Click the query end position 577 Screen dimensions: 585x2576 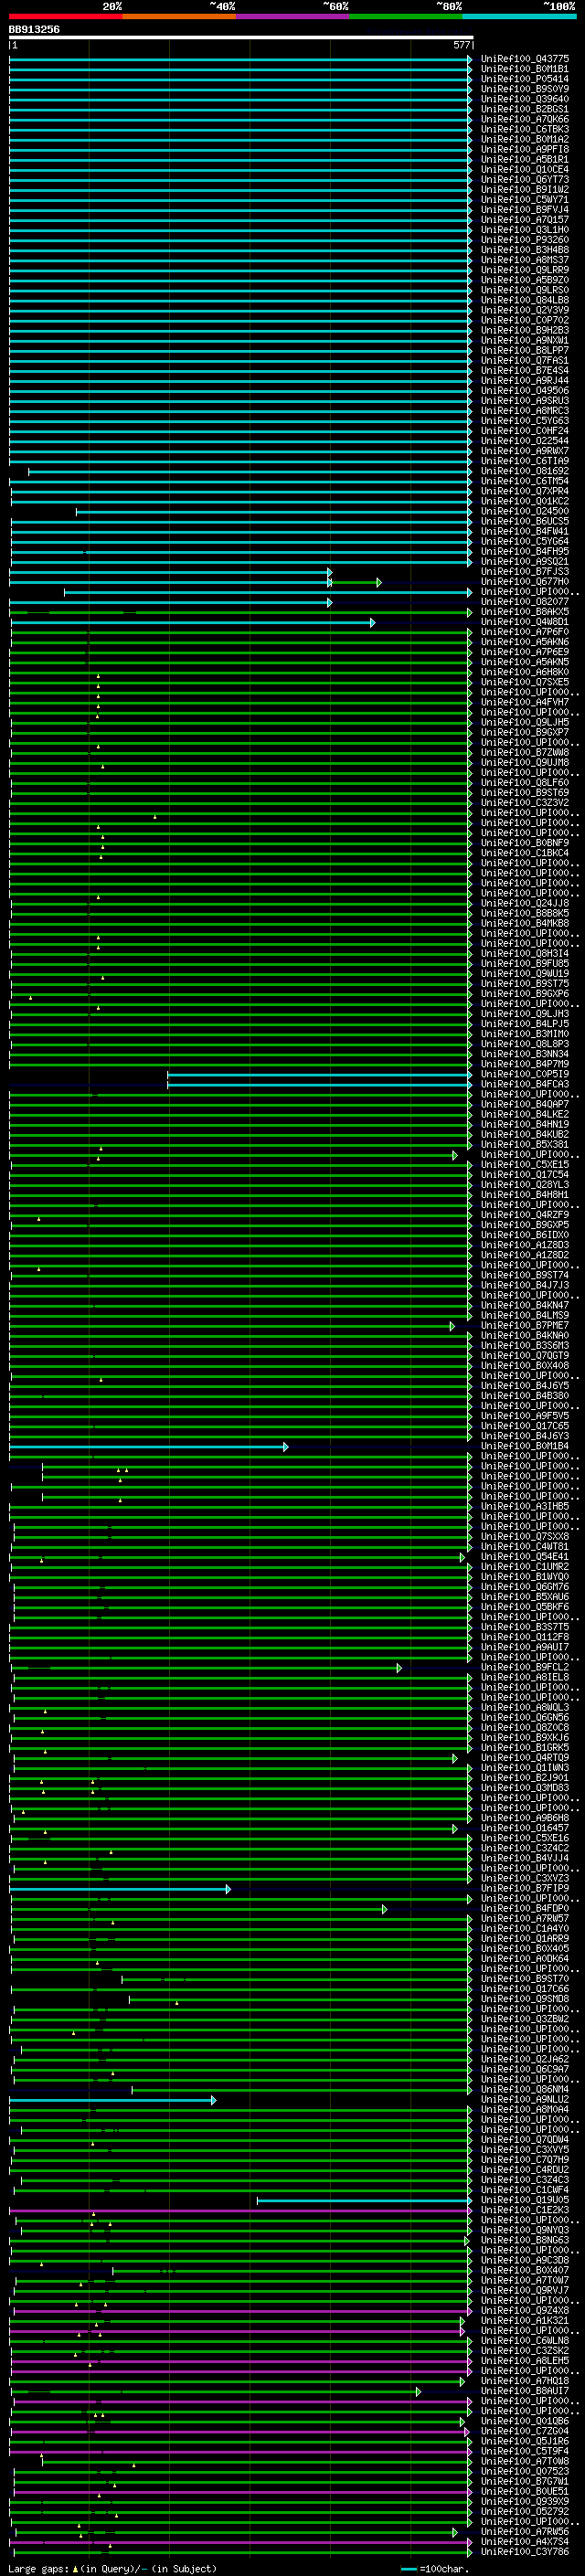pyautogui.click(x=462, y=45)
